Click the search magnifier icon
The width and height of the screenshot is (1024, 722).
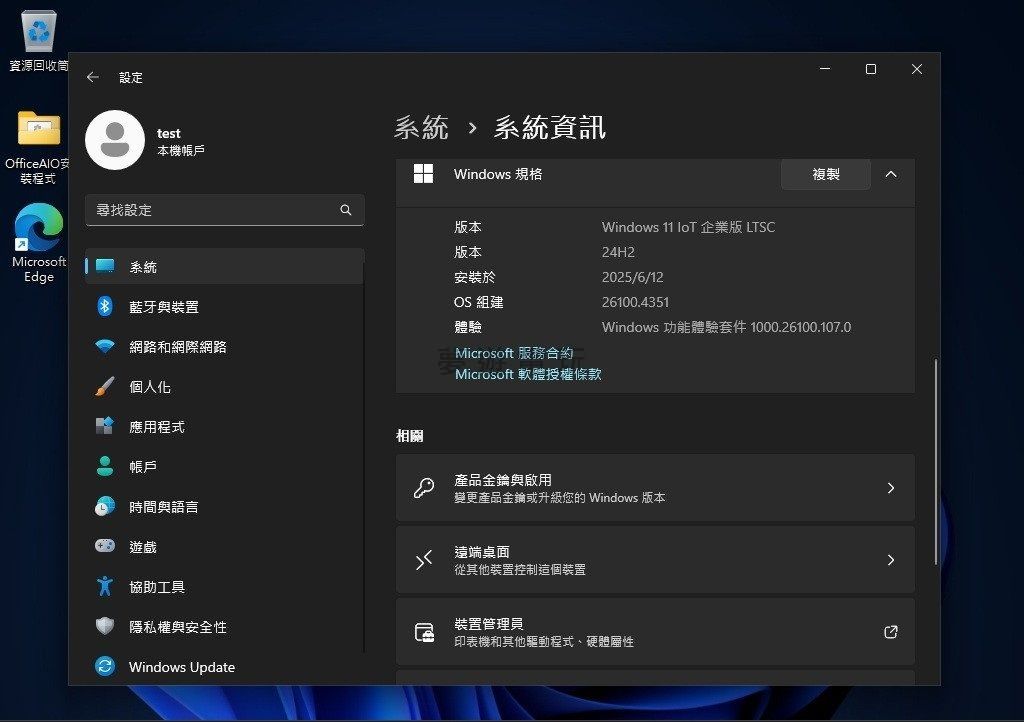point(345,210)
